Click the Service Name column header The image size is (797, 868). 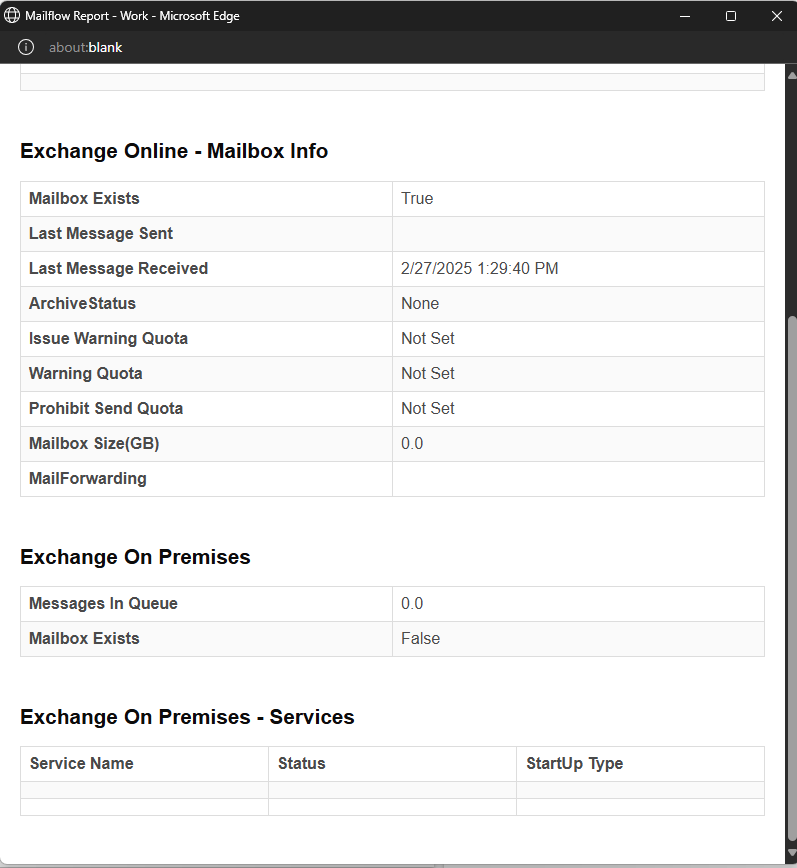point(81,763)
